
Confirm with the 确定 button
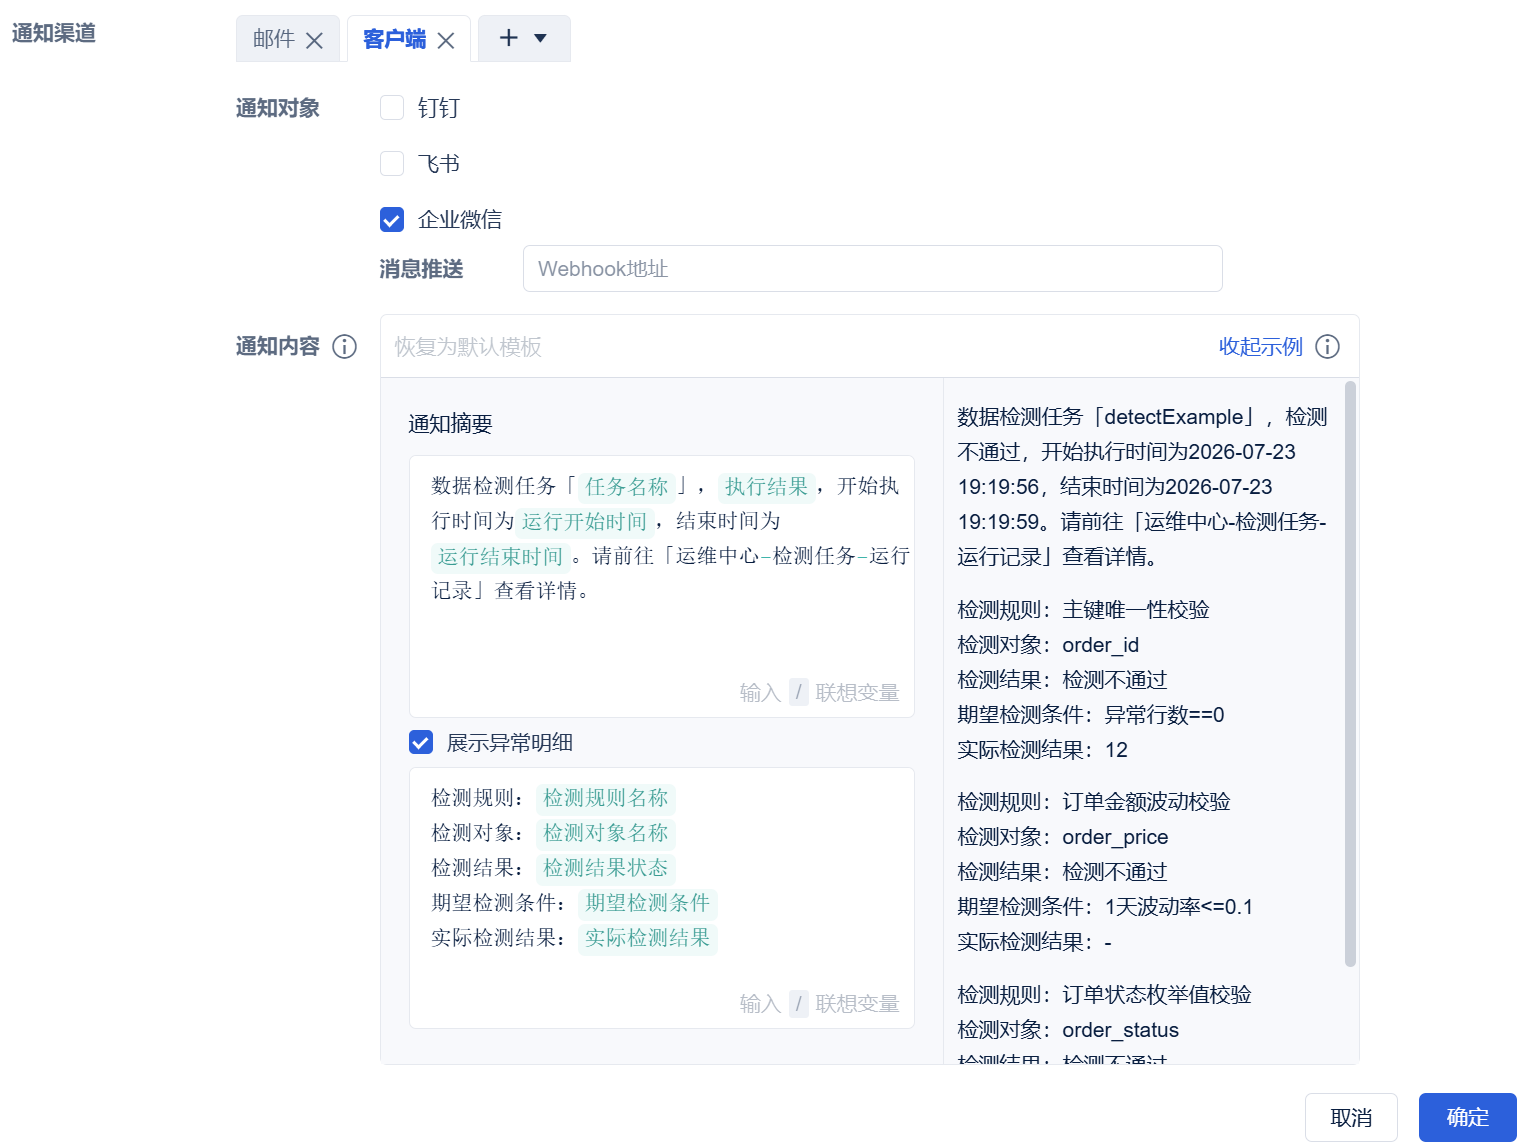(x=1467, y=1117)
